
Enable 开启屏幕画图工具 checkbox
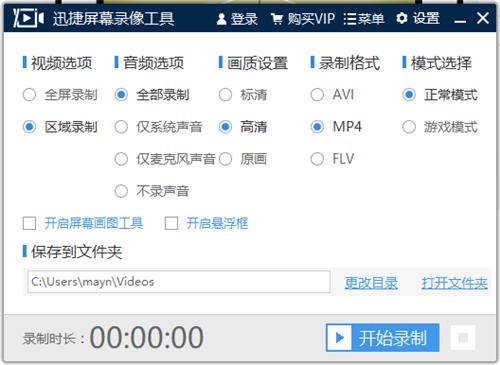point(29,223)
